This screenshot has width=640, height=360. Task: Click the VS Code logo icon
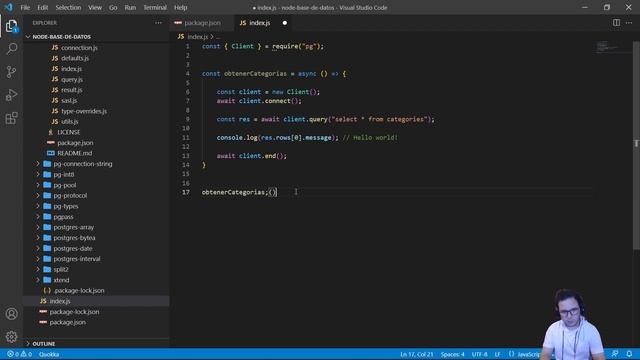click(8, 7)
